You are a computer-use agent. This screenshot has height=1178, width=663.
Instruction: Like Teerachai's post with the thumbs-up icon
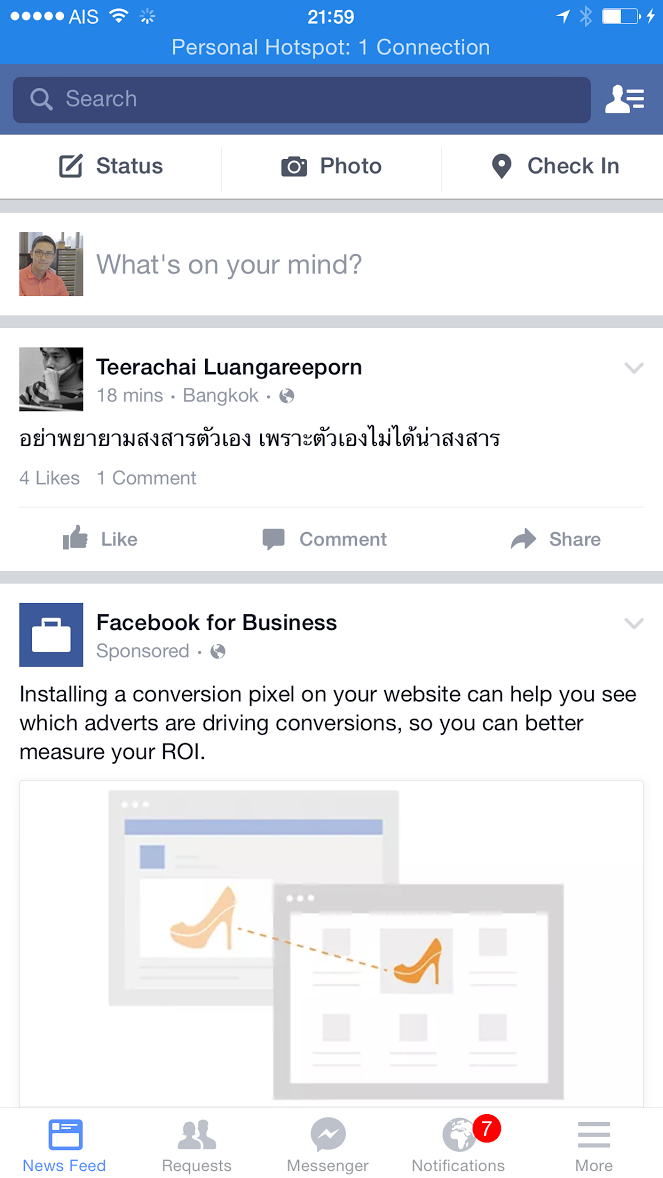coord(75,538)
